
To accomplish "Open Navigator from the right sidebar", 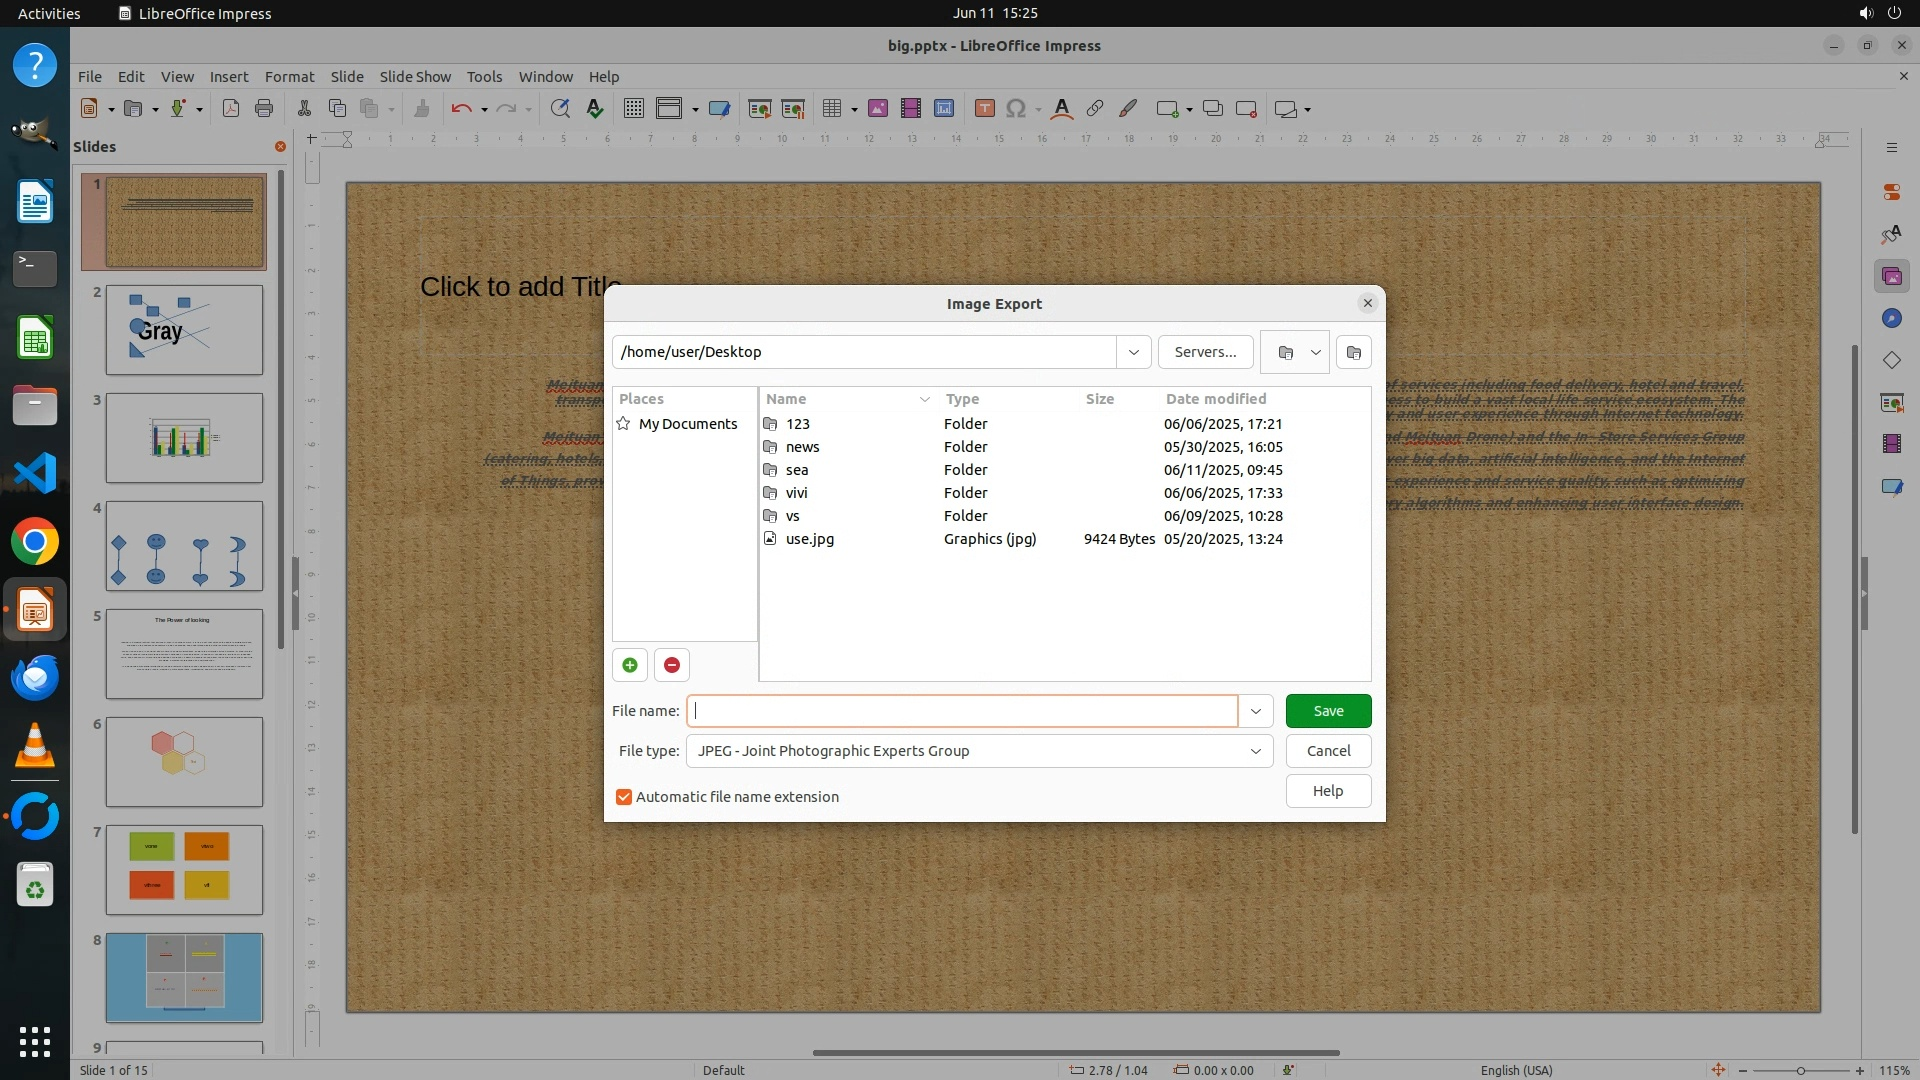I will [x=1891, y=318].
